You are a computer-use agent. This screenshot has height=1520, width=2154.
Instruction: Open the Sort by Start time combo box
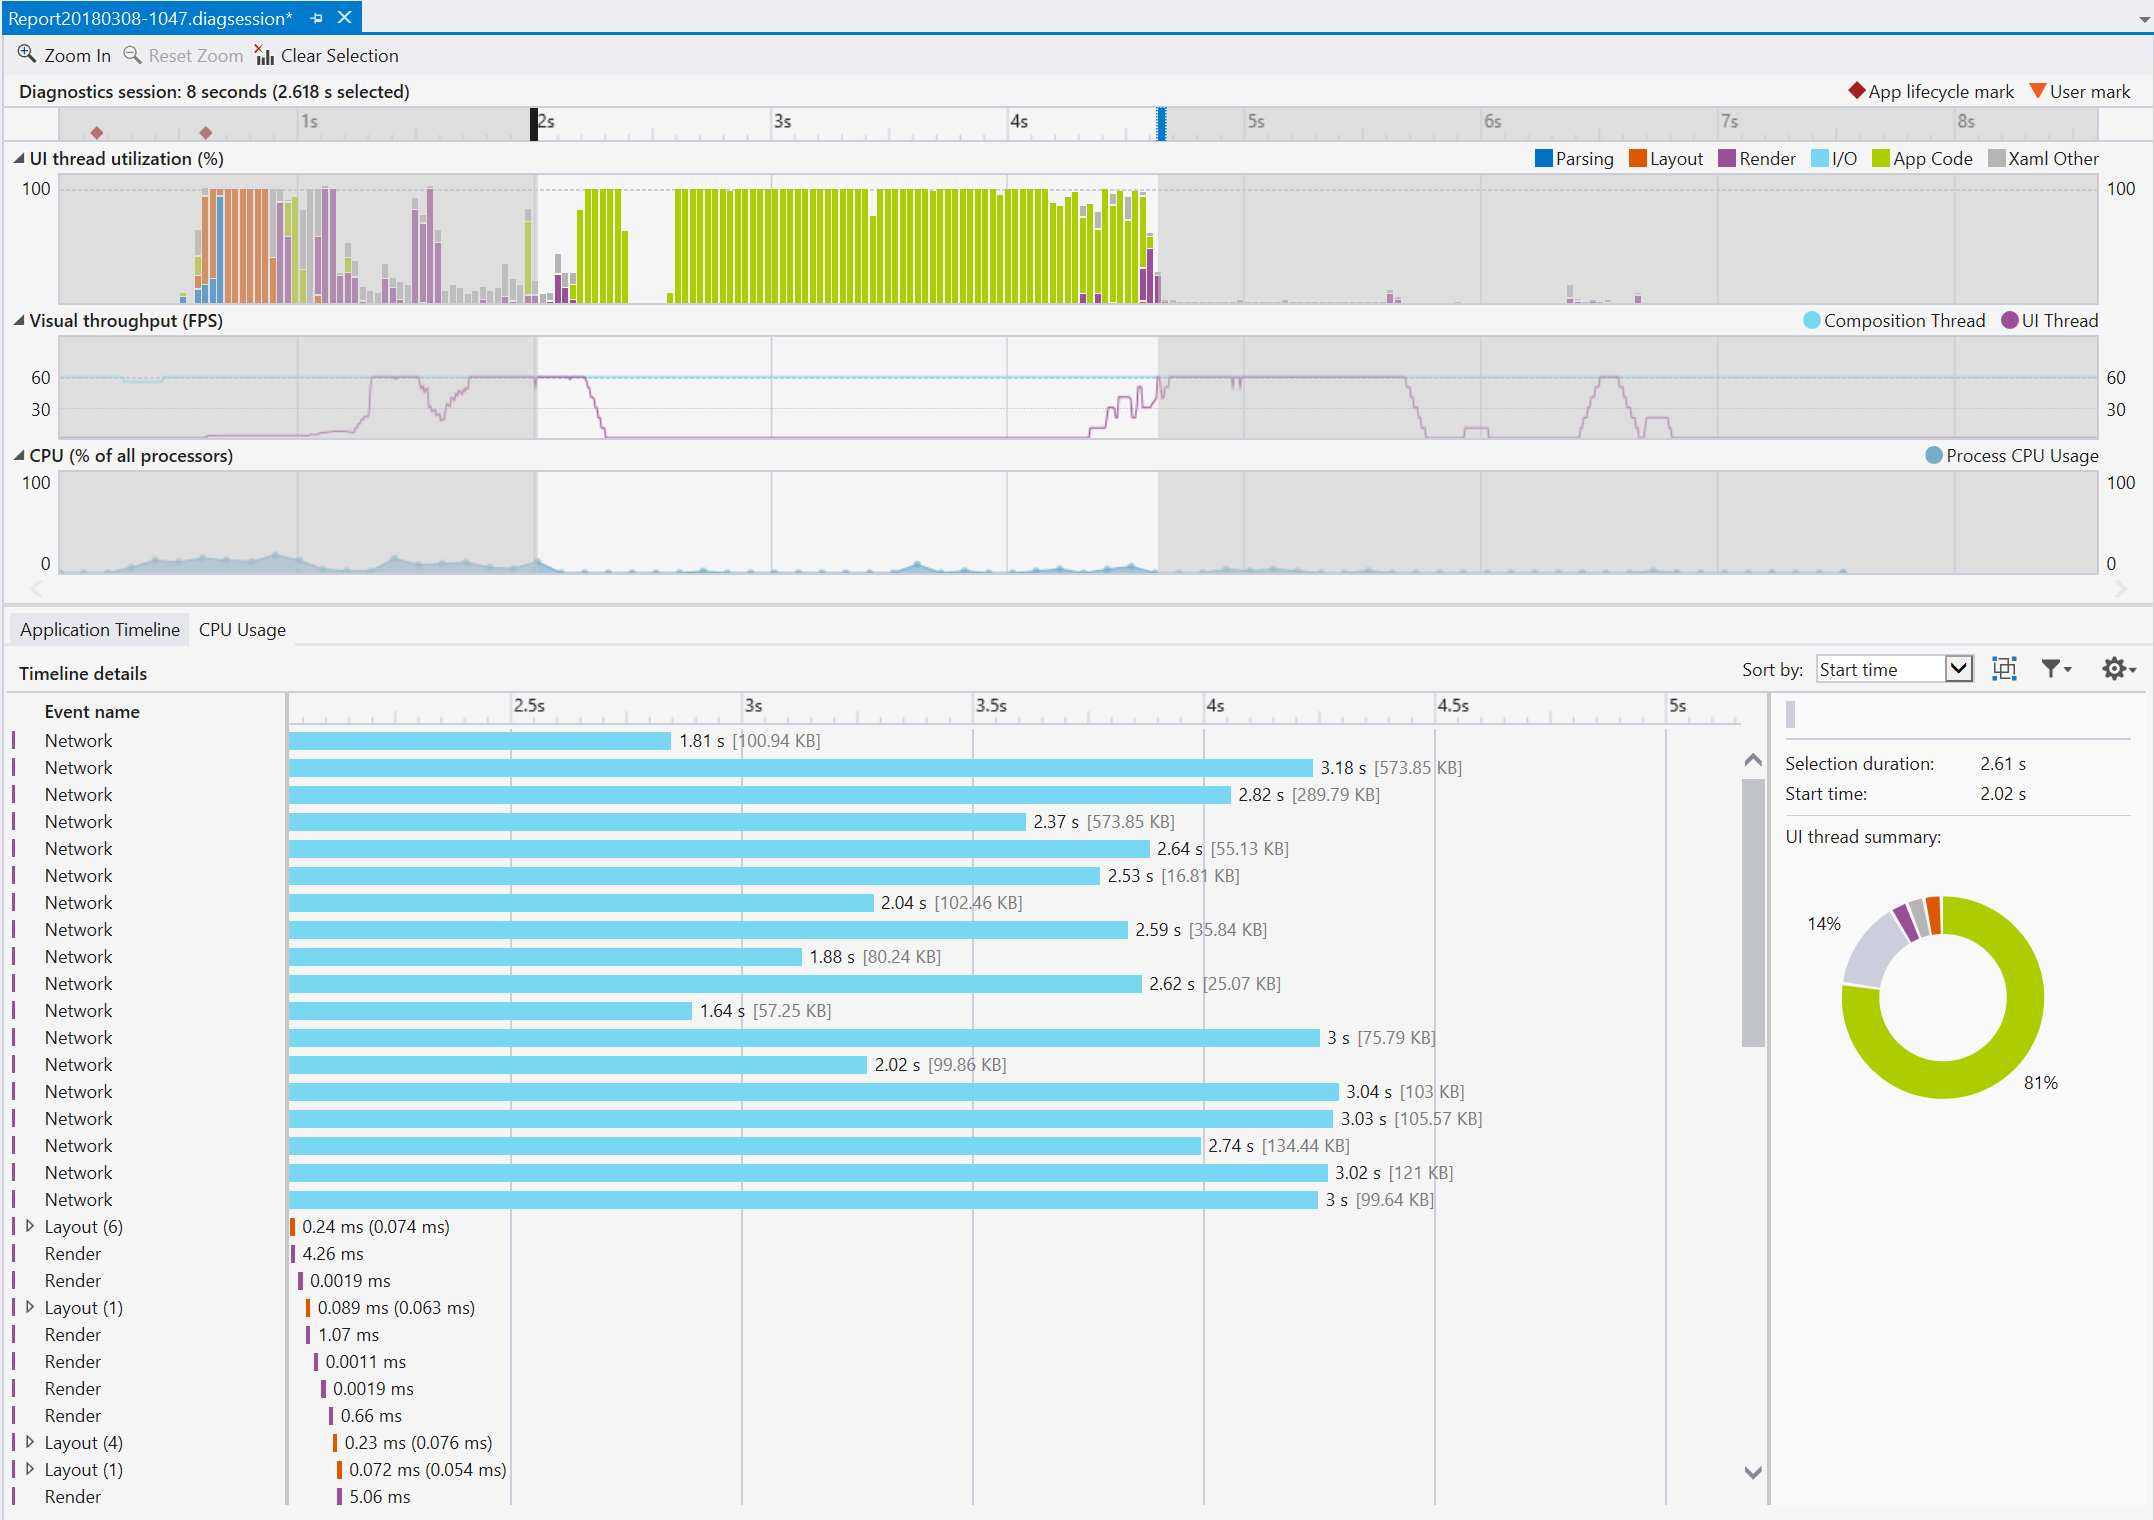[1894, 669]
